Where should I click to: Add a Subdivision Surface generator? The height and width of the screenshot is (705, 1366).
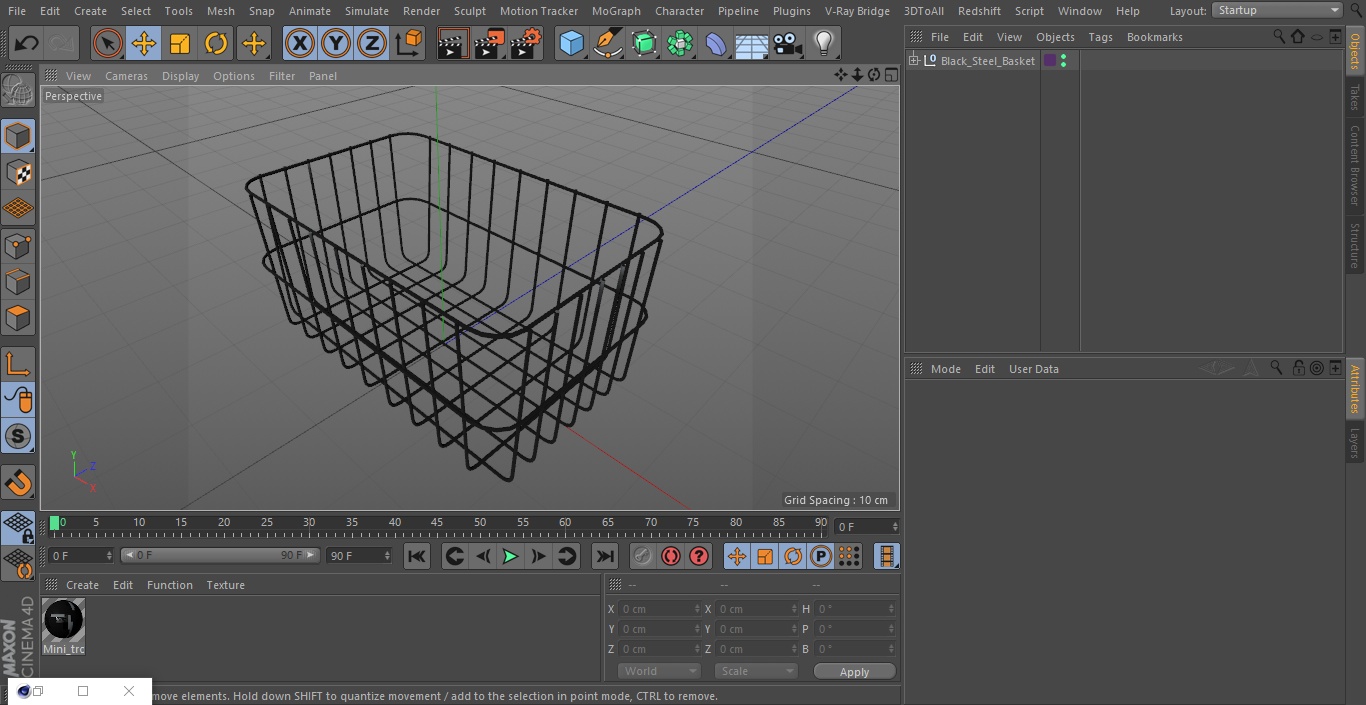pyautogui.click(x=644, y=43)
